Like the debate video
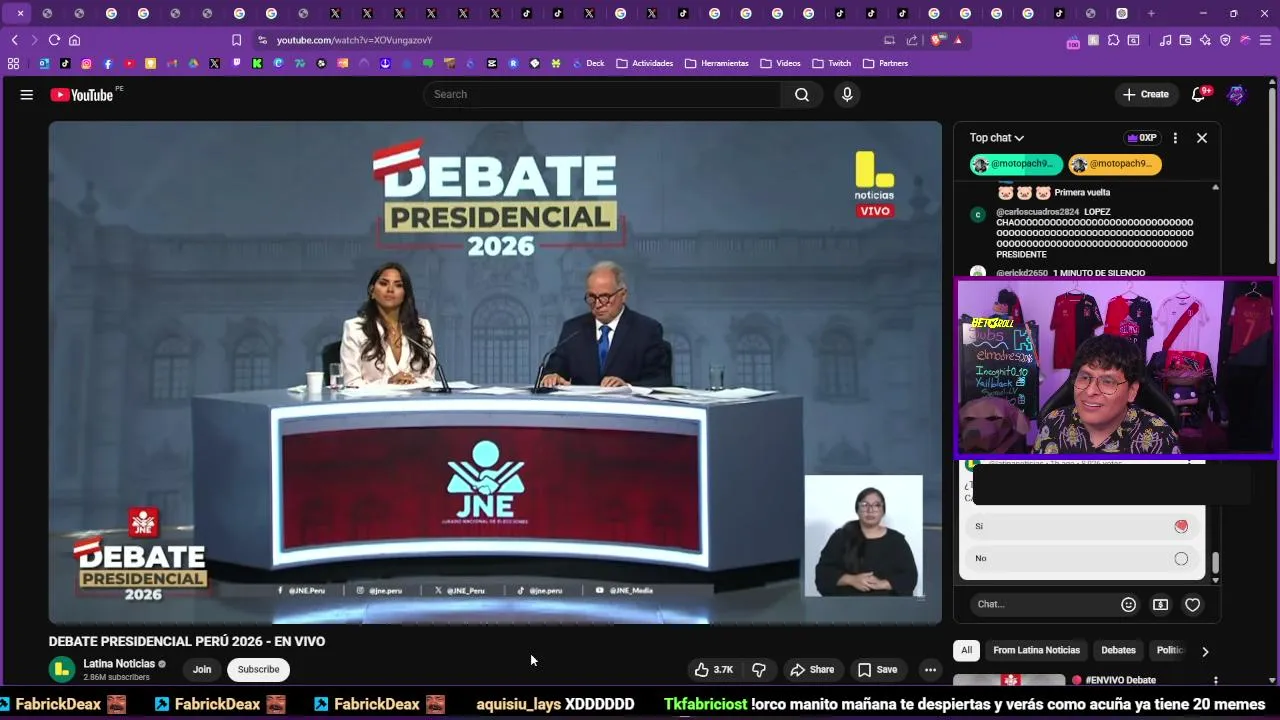Viewport: 1280px width, 720px height. [x=714, y=670]
